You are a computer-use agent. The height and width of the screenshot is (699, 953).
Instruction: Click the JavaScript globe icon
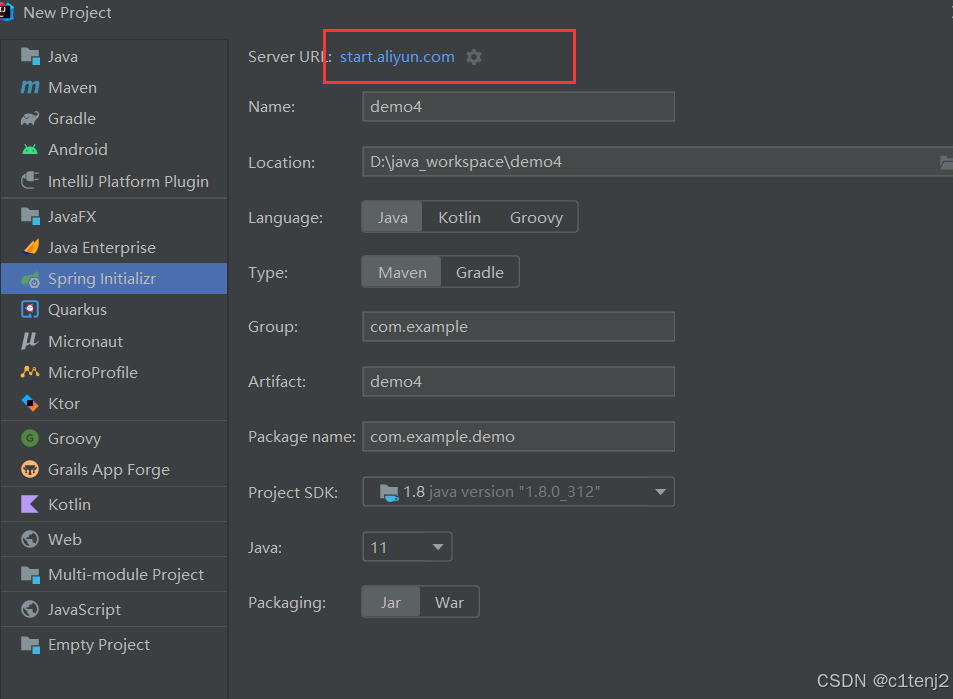point(30,609)
